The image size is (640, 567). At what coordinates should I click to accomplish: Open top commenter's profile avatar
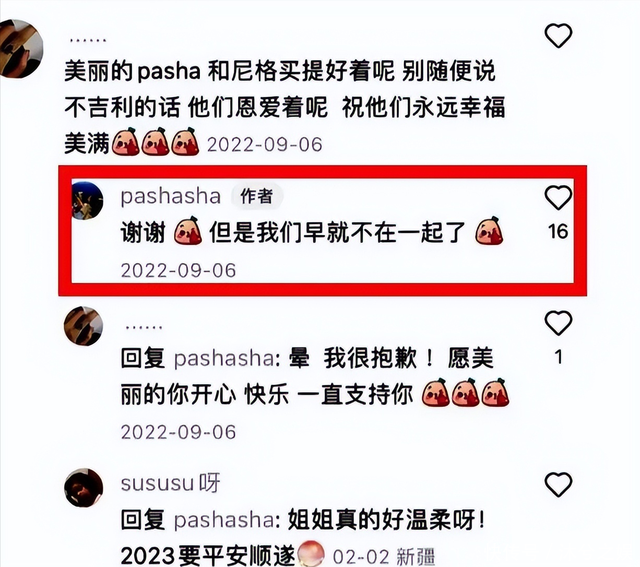pyautogui.click(x=20, y=48)
